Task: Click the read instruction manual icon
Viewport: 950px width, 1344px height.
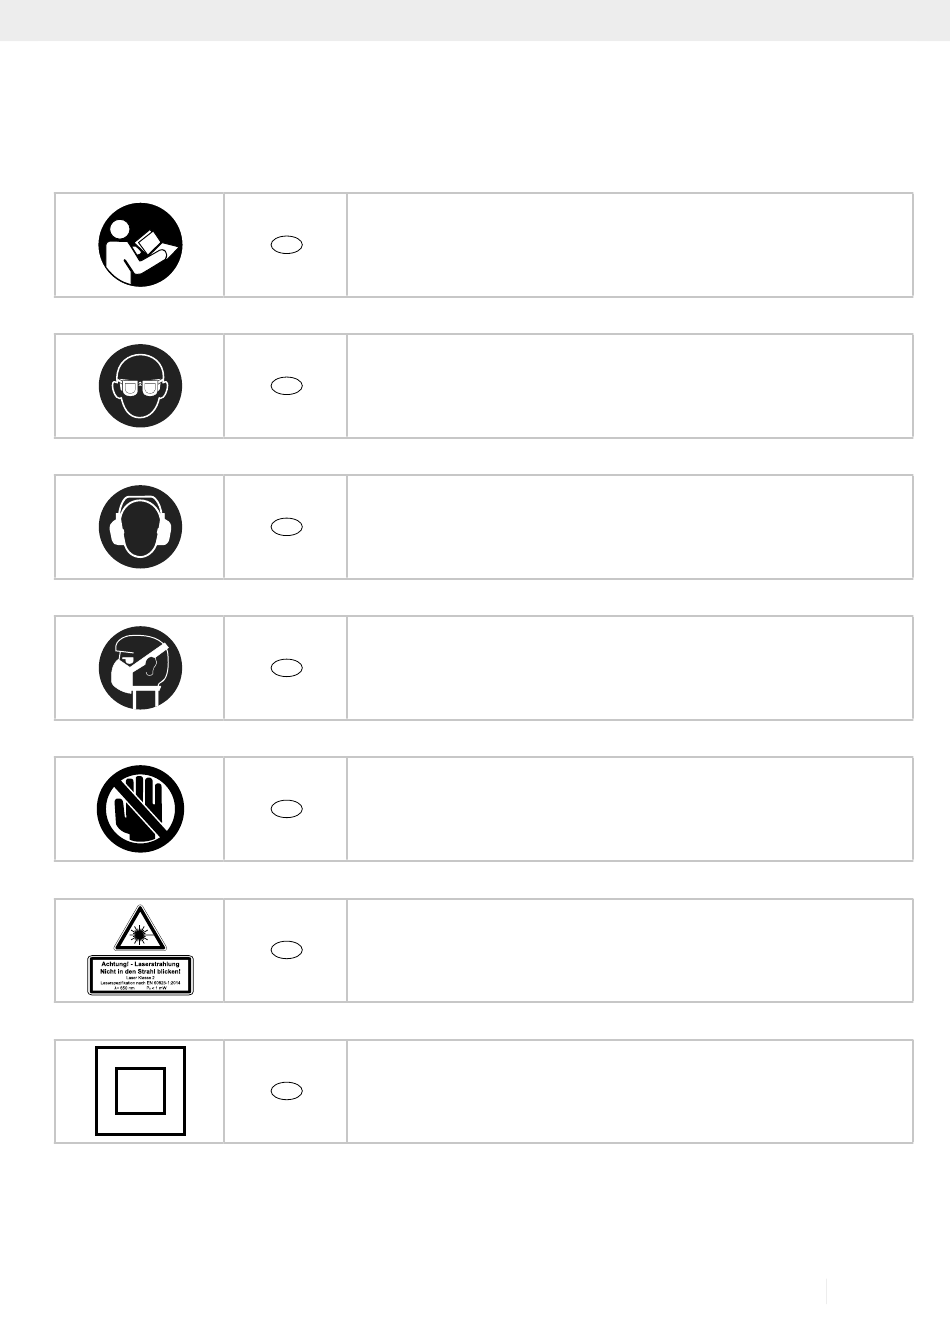Action: pyautogui.click(x=140, y=245)
